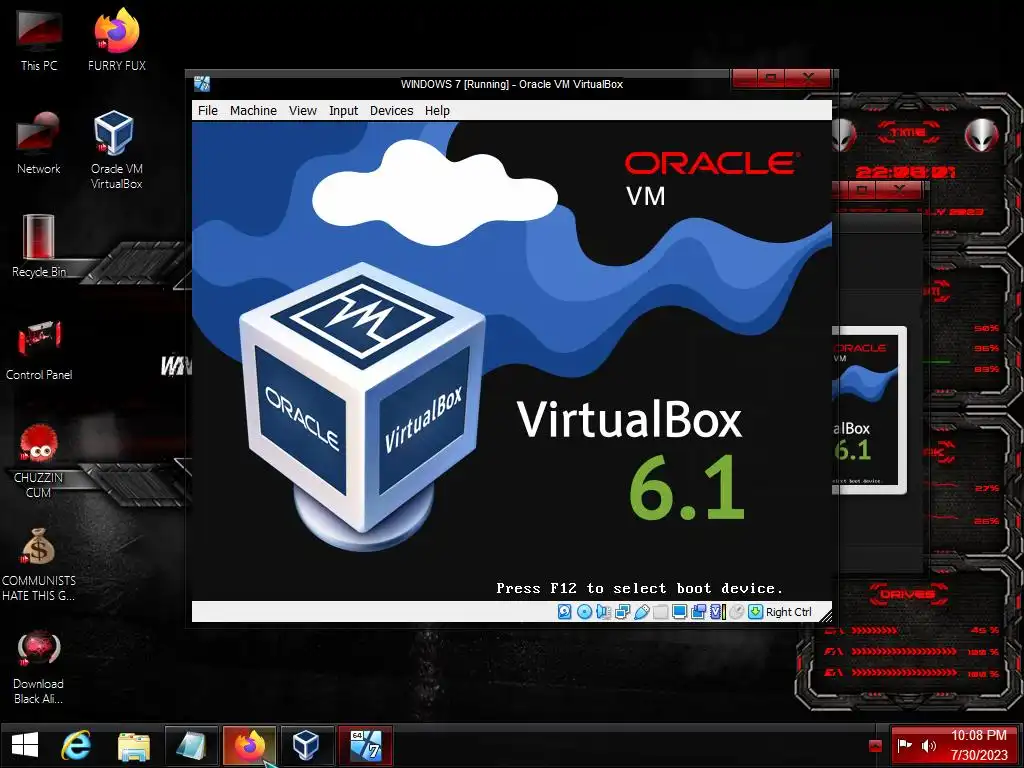Click the optical disc status icon
This screenshot has width=1024, height=768.
(x=584, y=612)
